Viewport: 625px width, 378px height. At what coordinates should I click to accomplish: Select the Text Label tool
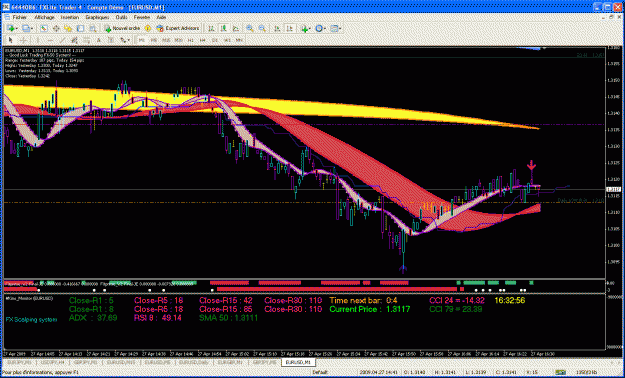click(111, 40)
